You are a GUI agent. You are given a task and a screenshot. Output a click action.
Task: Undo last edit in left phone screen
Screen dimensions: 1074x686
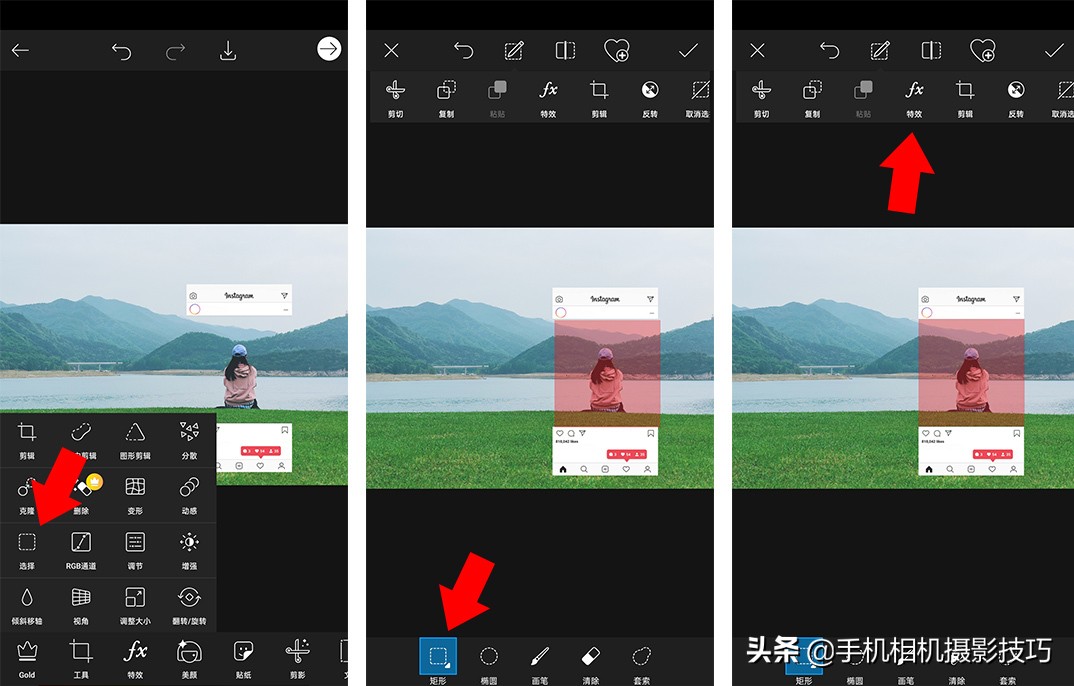click(x=121, y=51)
